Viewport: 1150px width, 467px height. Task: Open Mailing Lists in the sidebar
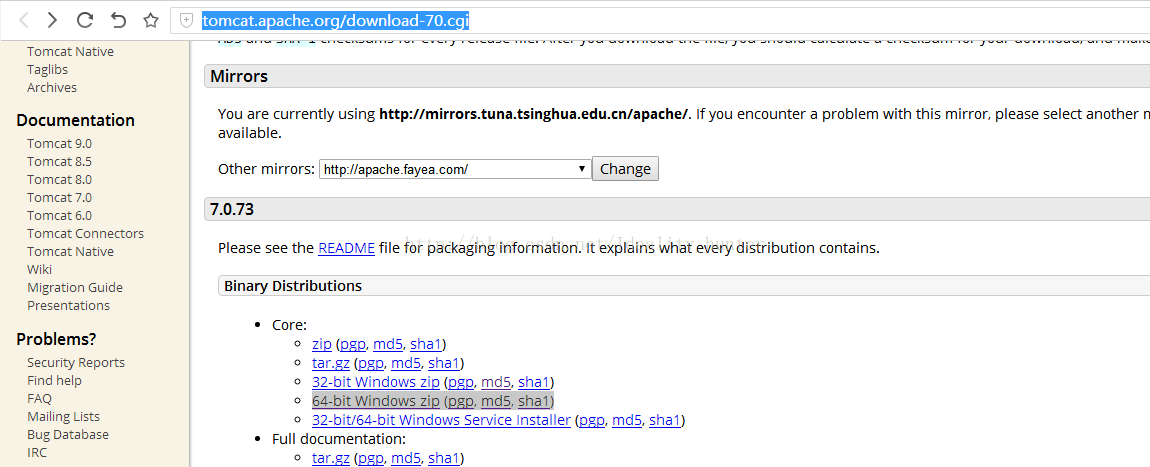(63, 416)
